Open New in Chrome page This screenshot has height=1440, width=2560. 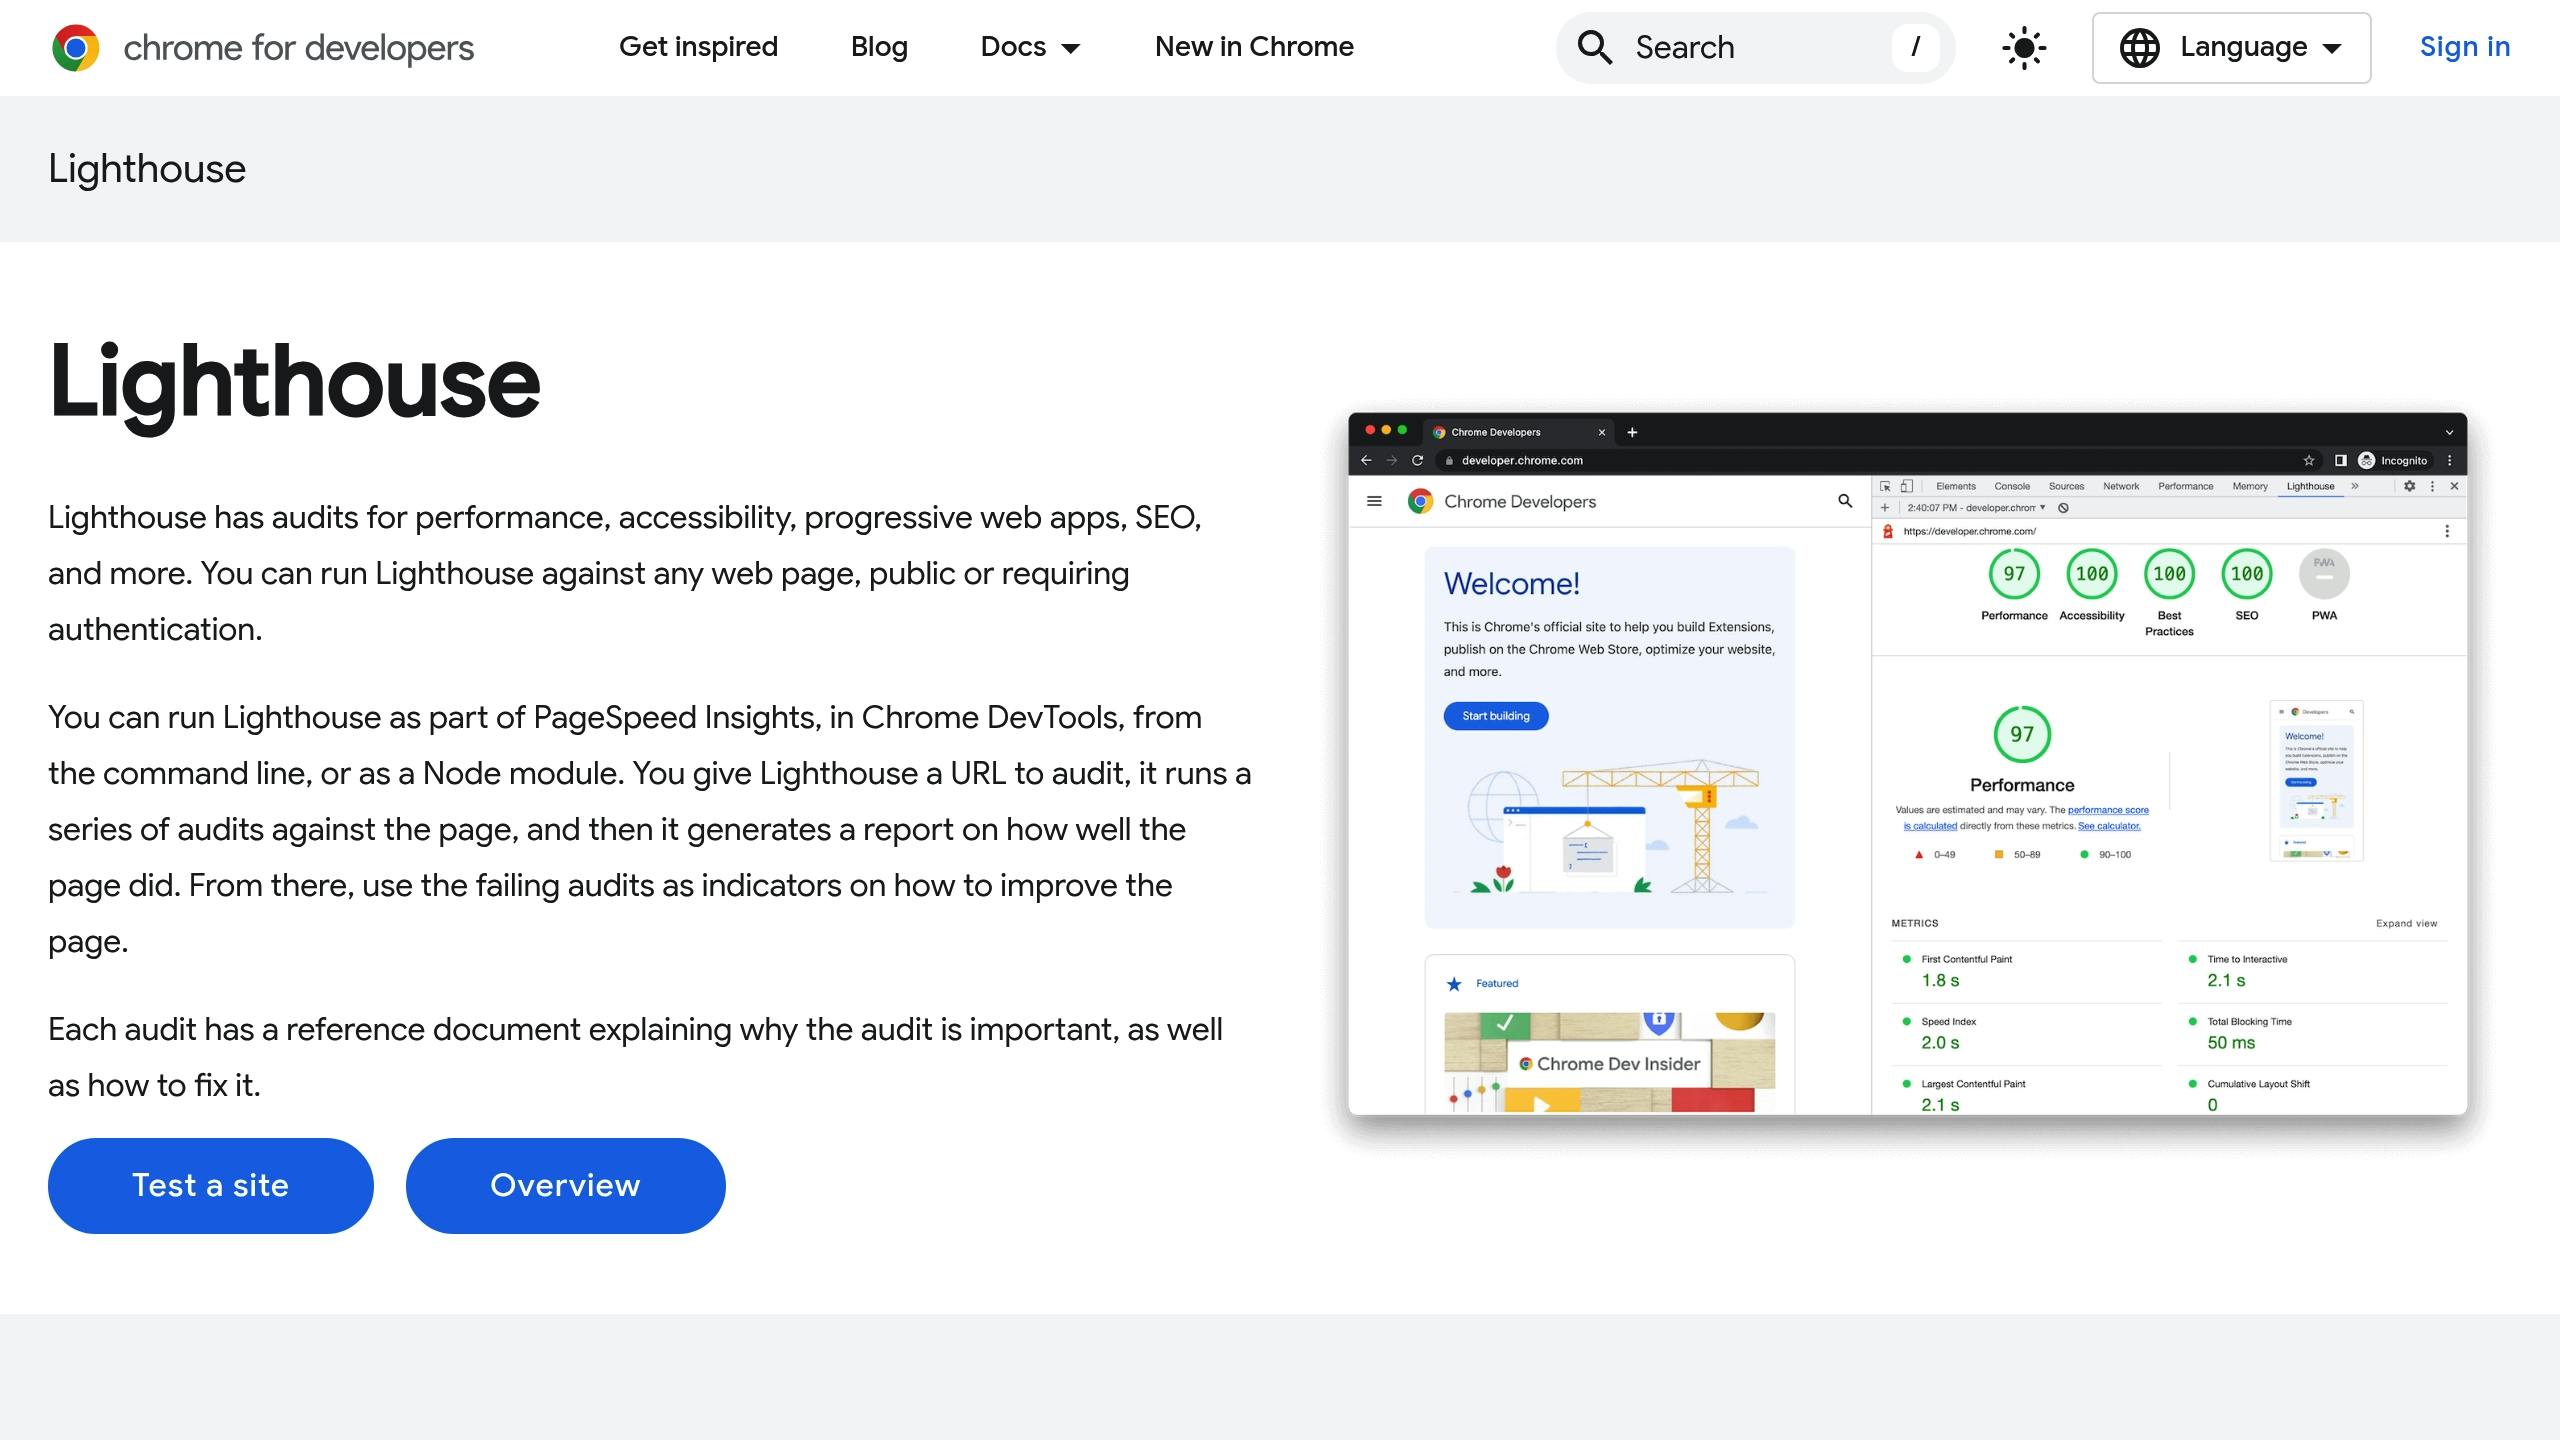pos(1254,47)
